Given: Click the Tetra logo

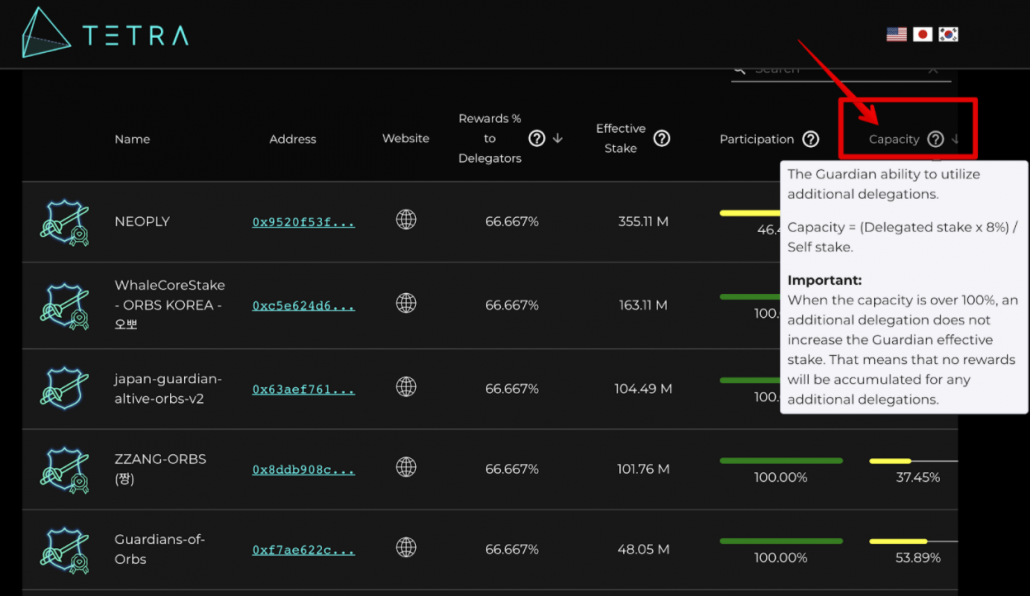Looking at the screenshot, I should (x=105, y=33).
